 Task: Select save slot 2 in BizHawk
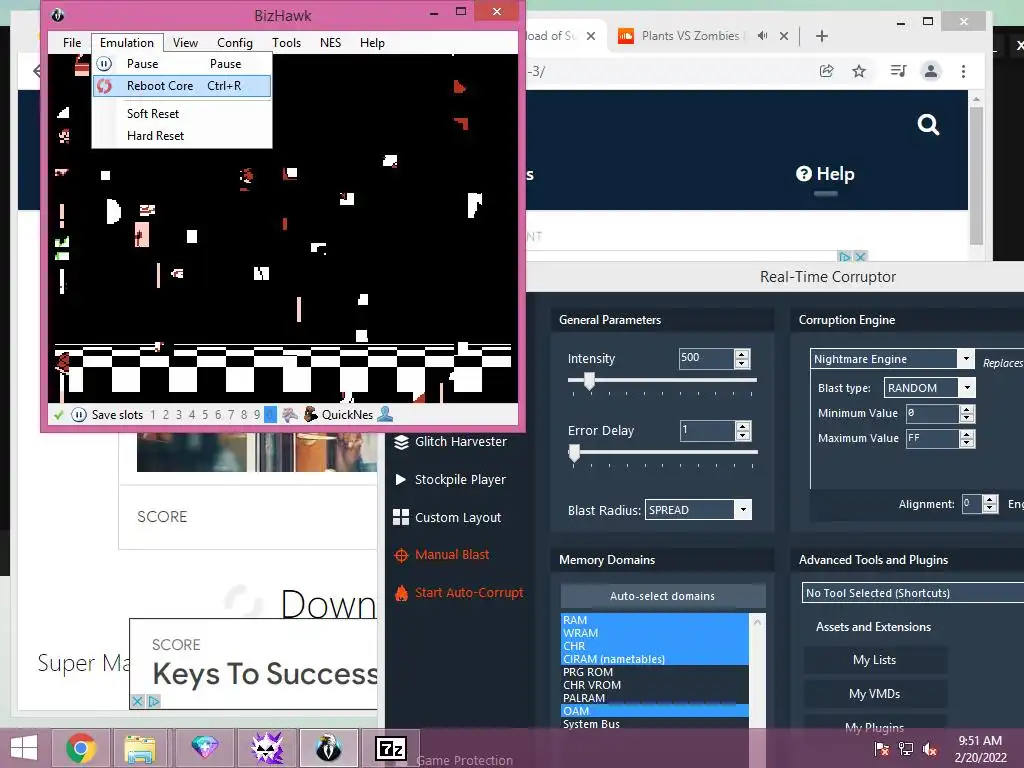point(166,415)
